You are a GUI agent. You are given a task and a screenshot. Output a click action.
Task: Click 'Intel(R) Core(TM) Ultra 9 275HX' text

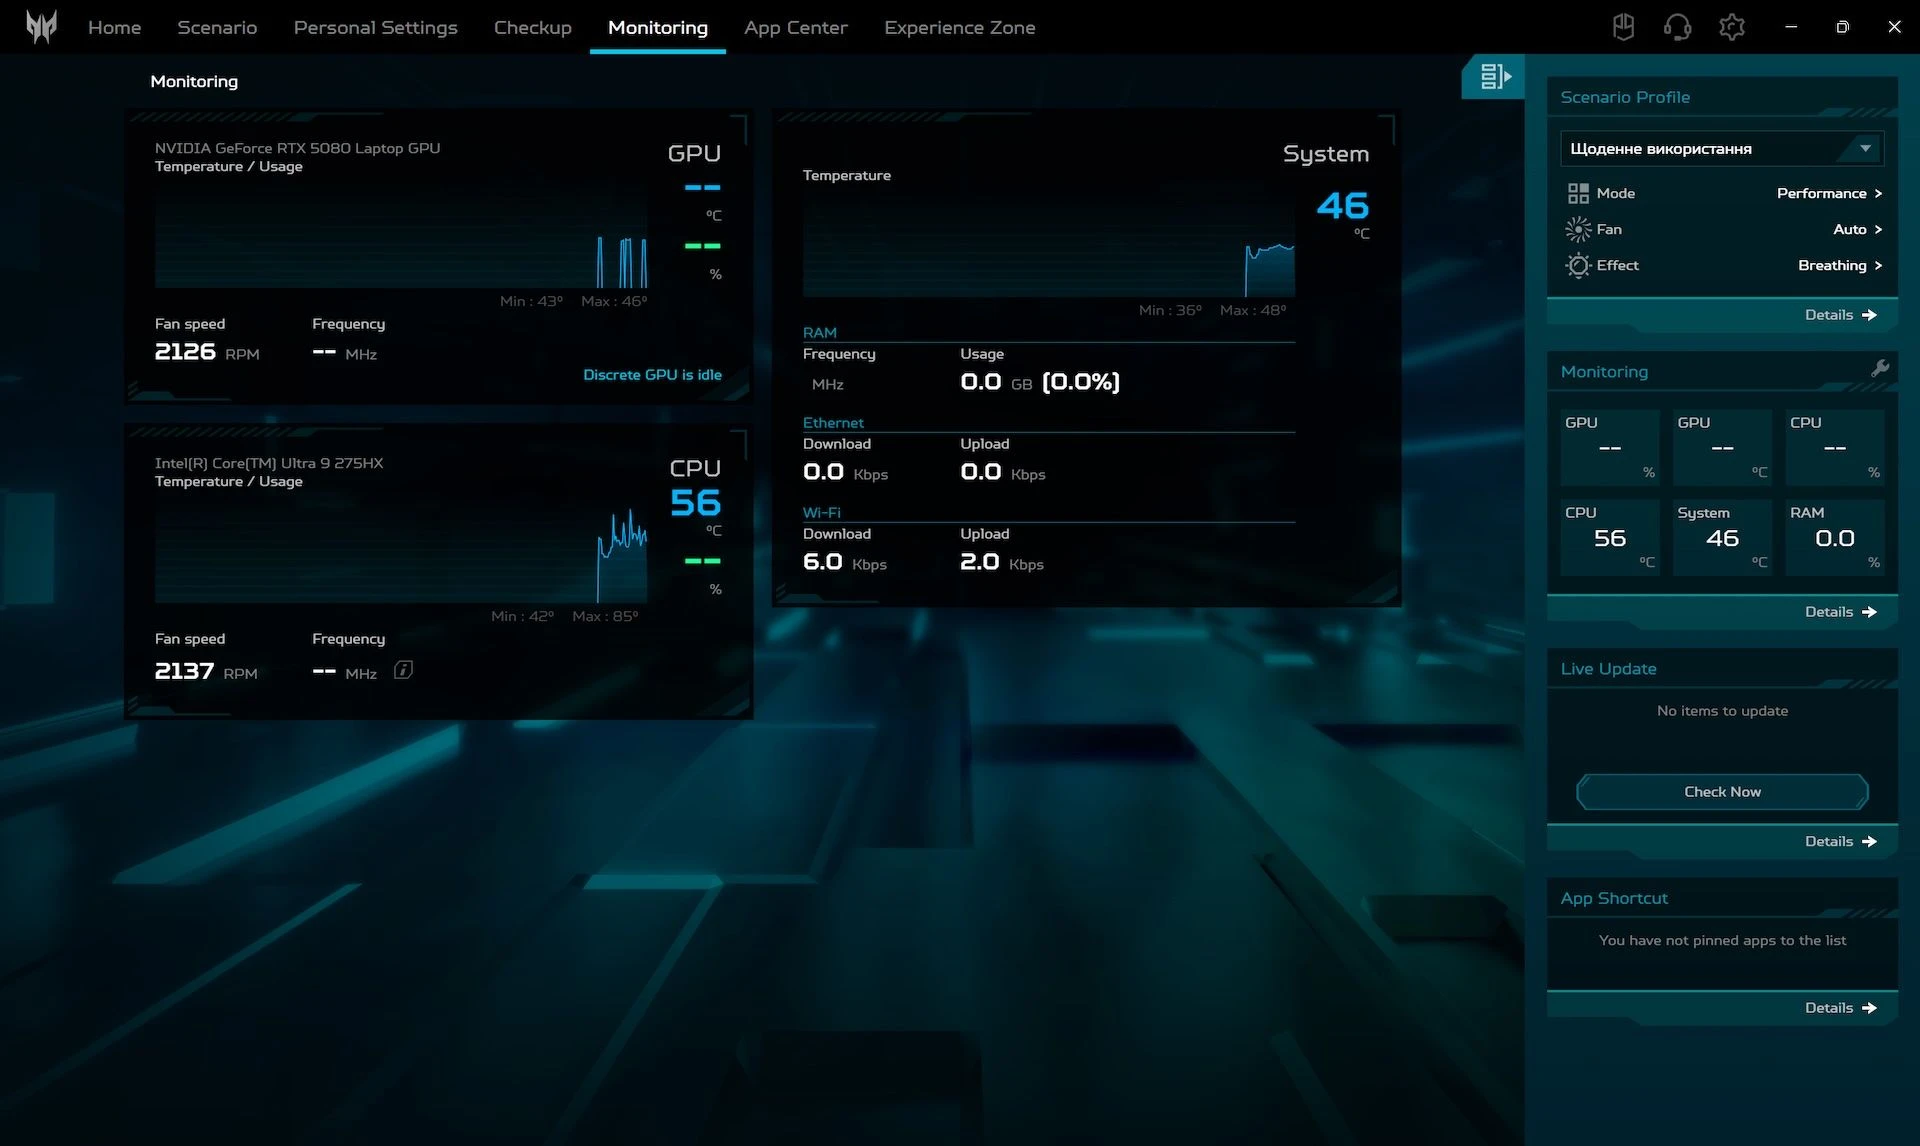pyautogui.click(x=269, y=463)
